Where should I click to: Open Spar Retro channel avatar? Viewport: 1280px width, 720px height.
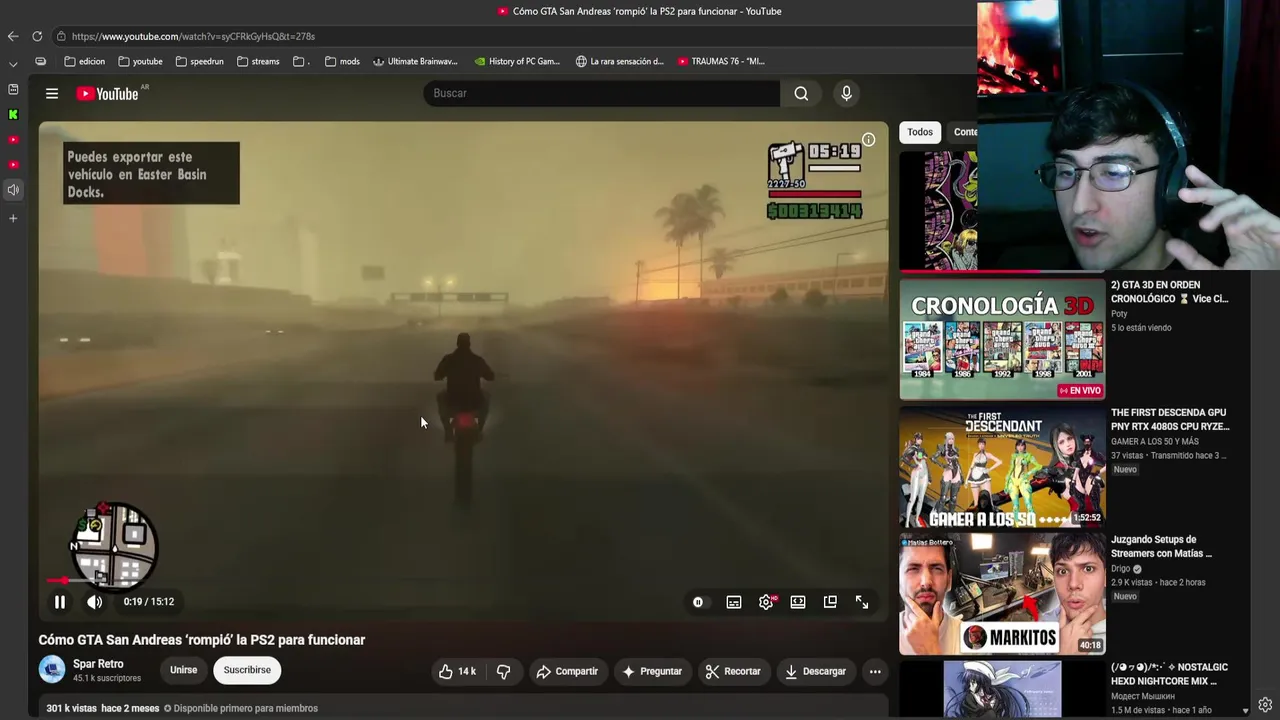coord(52,670)
